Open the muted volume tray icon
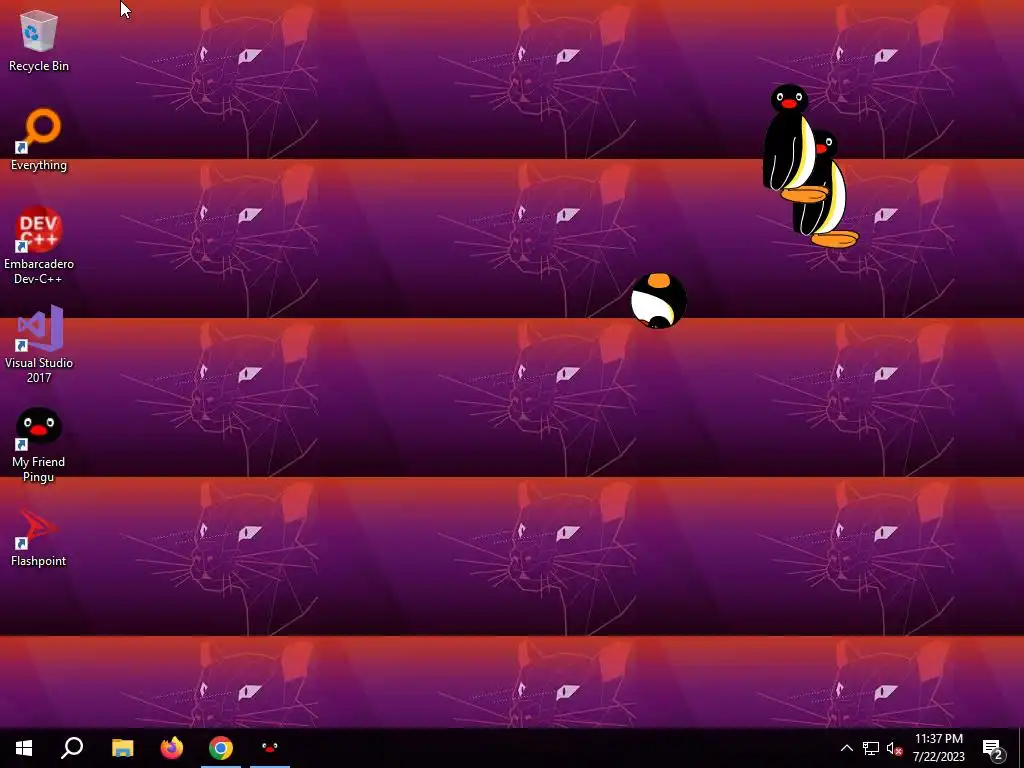 894,748
